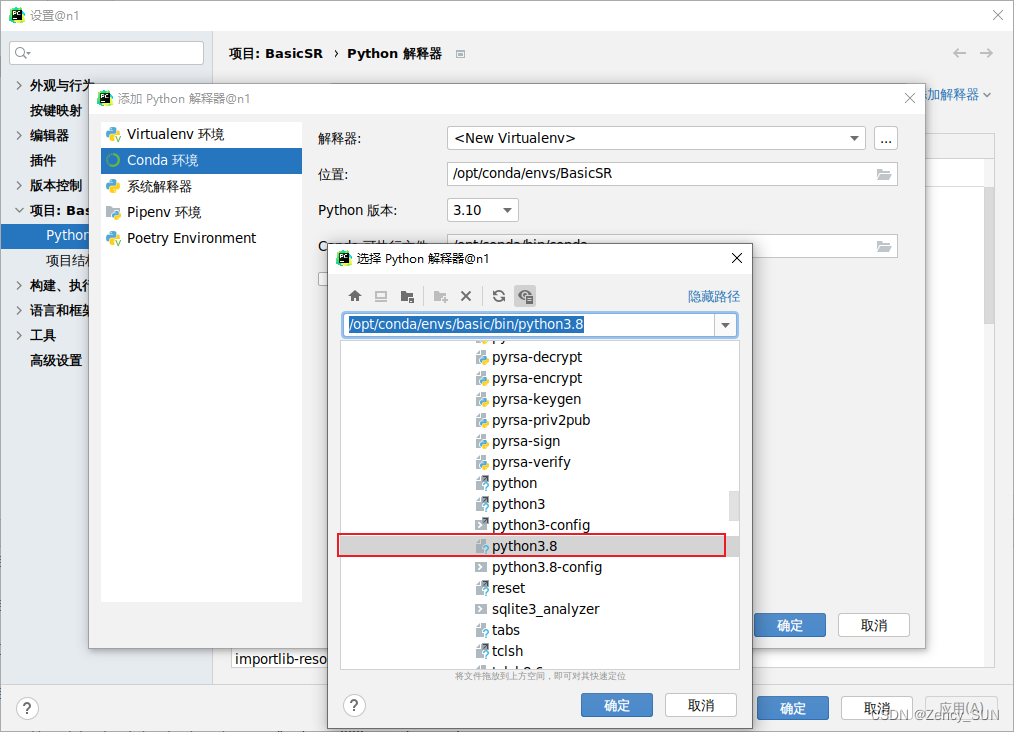Toggle show hidden files and directories icon
The image size is (1014, 732).
point(525,296)
